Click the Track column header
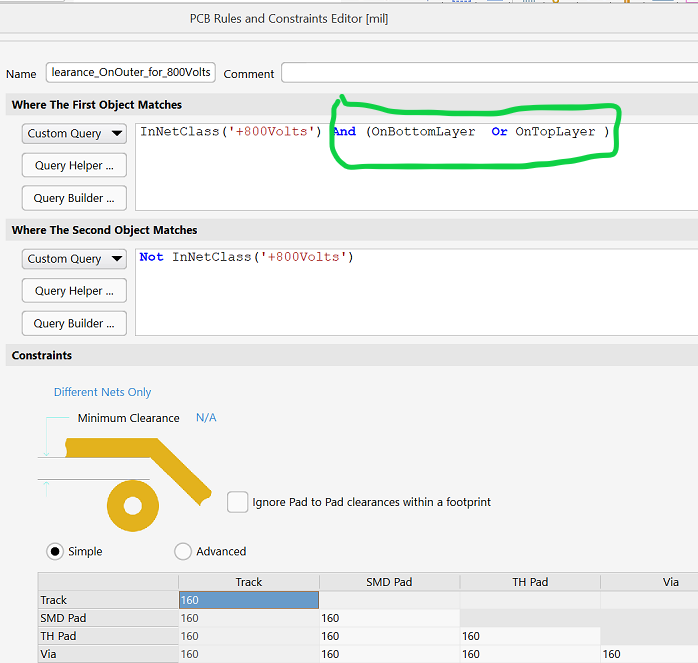 249,582
